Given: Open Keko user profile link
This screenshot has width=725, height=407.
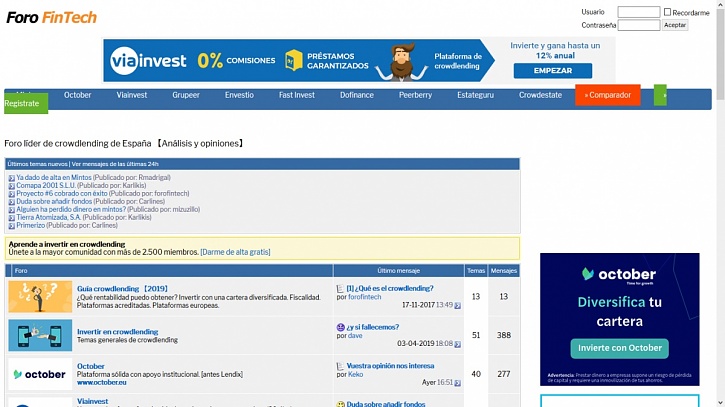Looking at the screenshot, I should pyautogui.click(x=355, y=375).
